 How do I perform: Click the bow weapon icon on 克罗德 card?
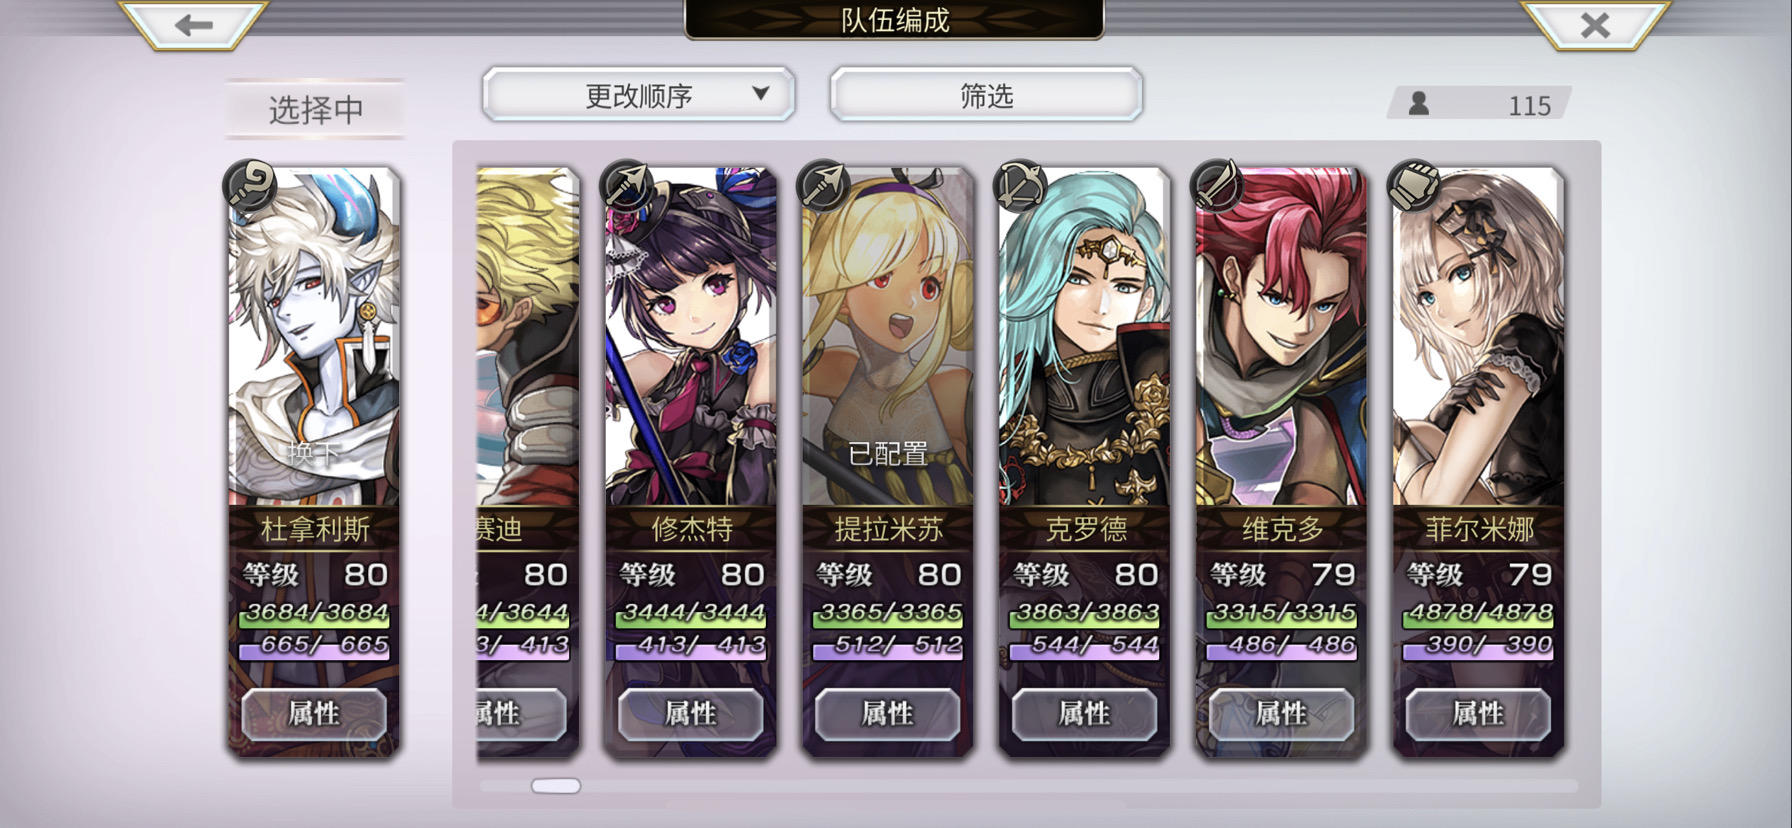coord(1021,186)
